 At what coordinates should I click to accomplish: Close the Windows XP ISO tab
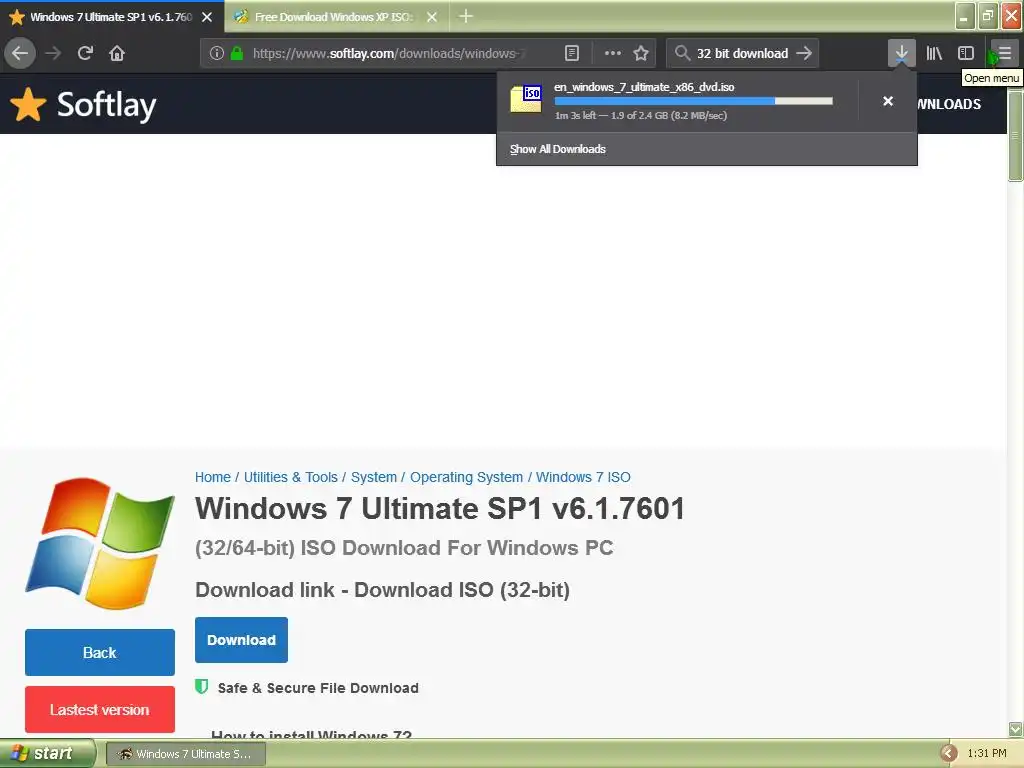[x=432, y=17]
